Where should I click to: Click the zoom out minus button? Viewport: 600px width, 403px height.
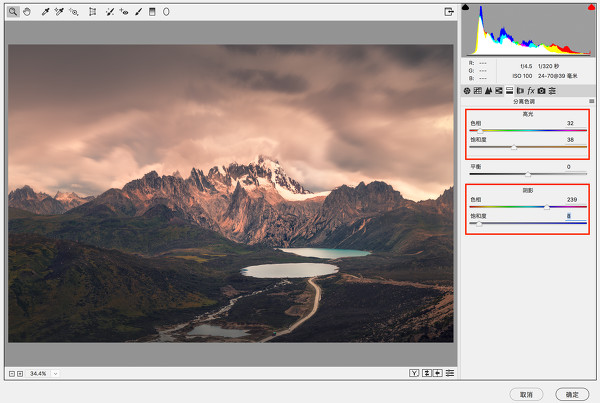(12, 374)
